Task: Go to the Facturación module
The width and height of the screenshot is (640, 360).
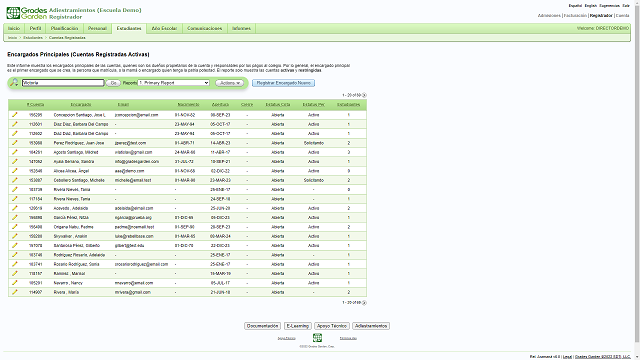Action: [x=575, y=16]
